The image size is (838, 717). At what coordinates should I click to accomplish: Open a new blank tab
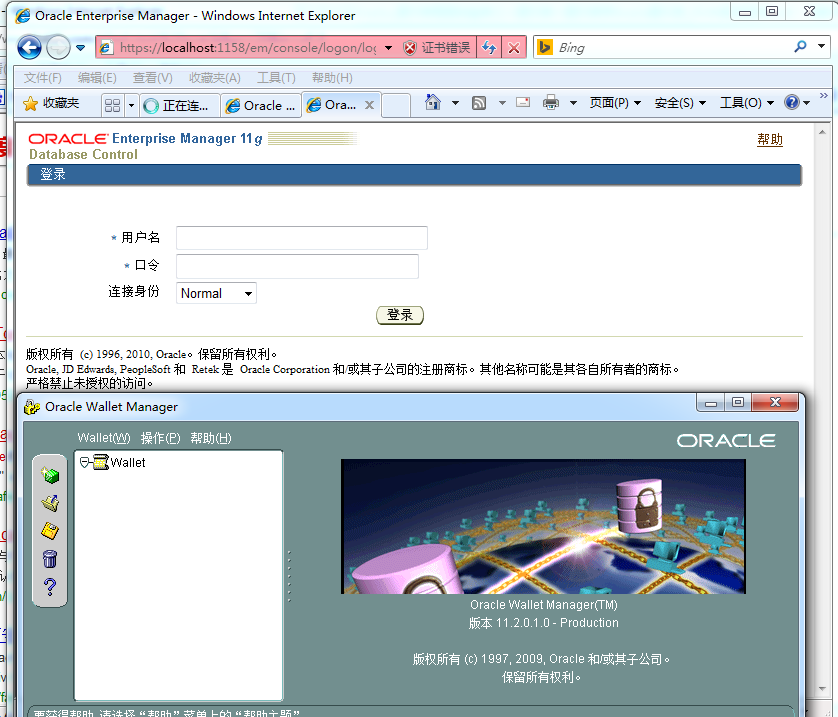[396, 105]
